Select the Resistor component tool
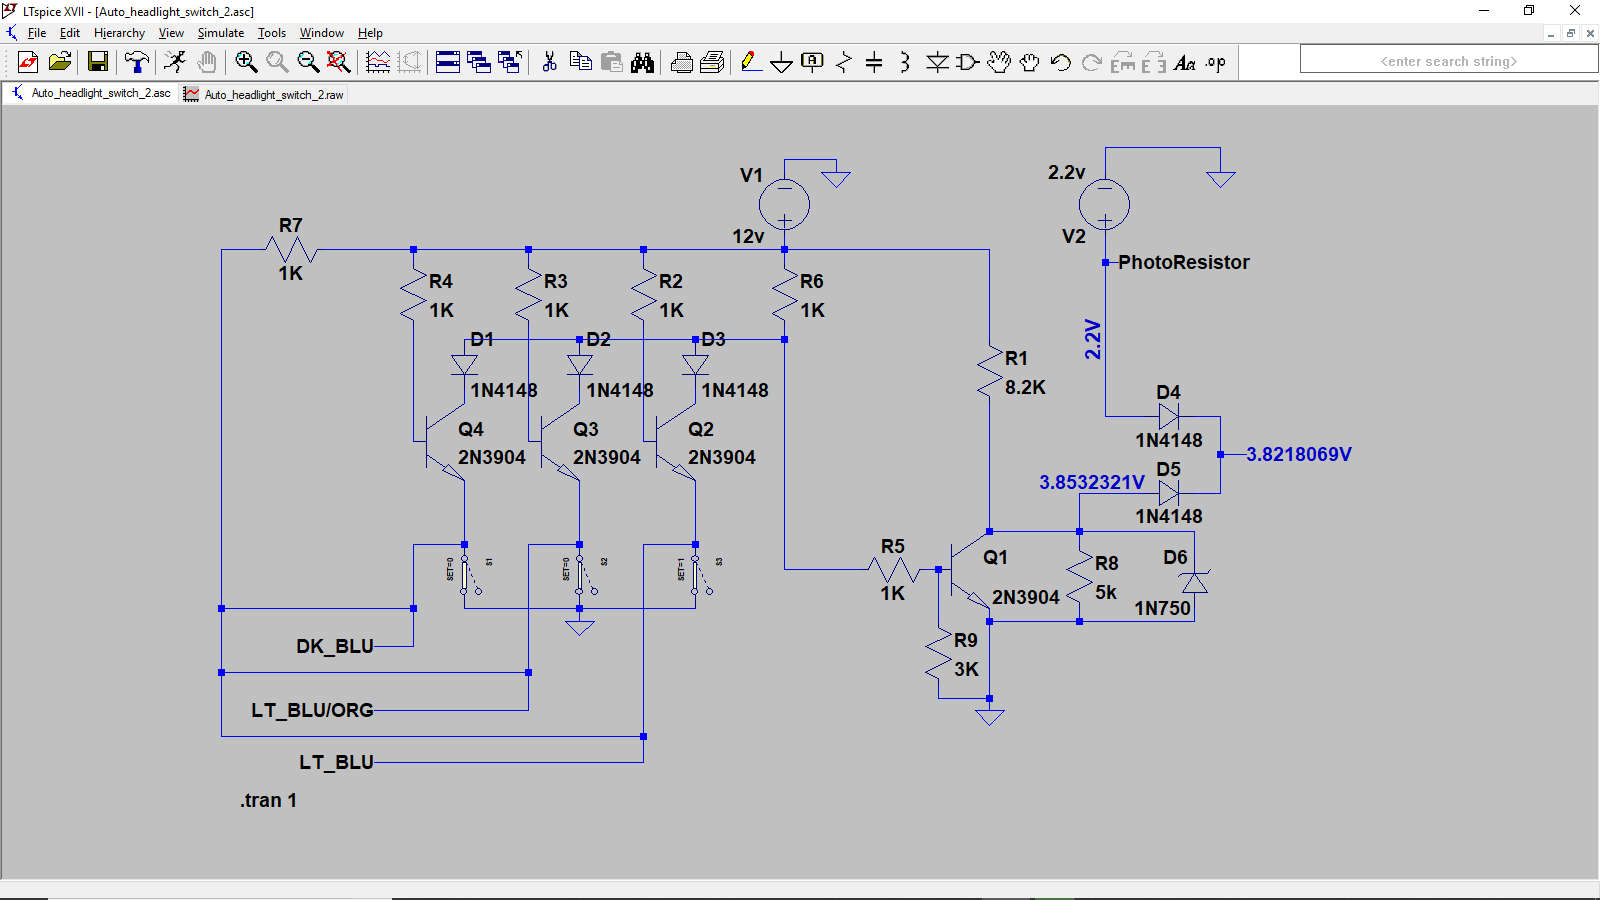 pos(843,62)
